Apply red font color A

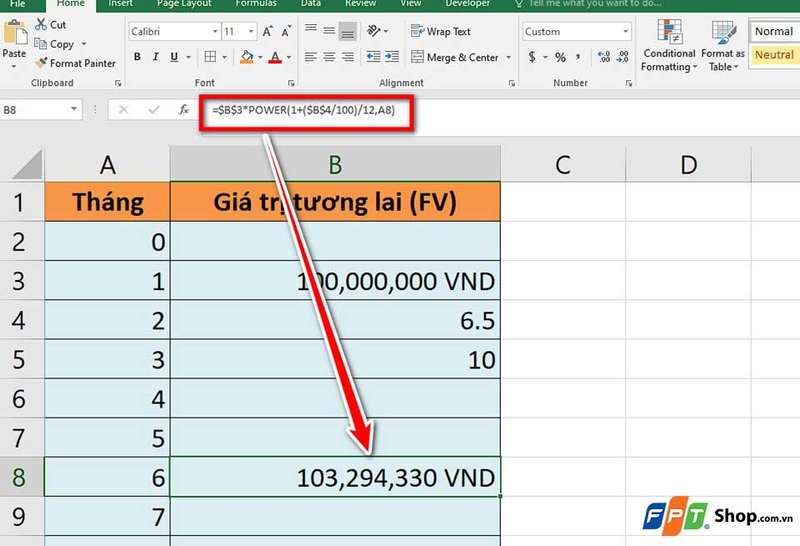[275, 57]
